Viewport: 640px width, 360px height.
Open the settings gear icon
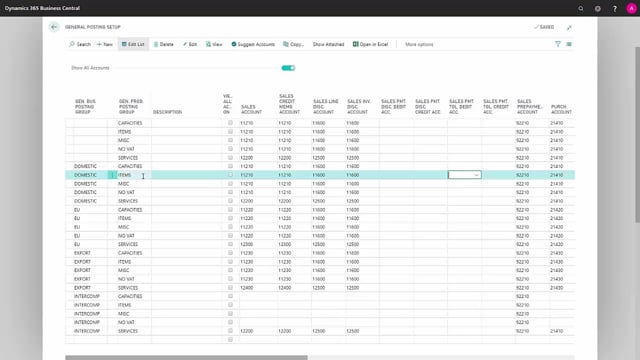pos(598,8)
